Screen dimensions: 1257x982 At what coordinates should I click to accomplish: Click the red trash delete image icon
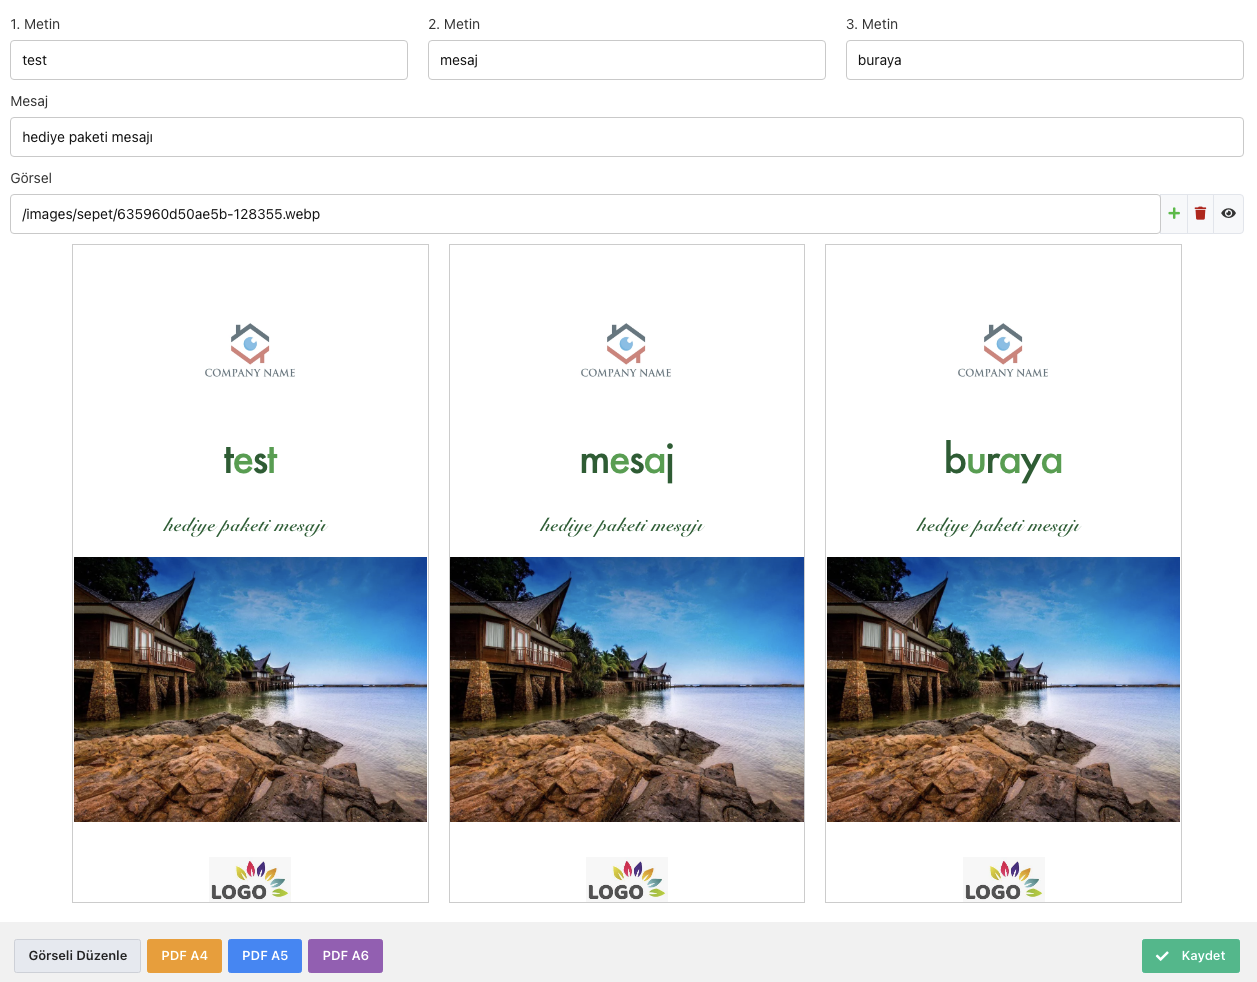[x=1200, y=213]
